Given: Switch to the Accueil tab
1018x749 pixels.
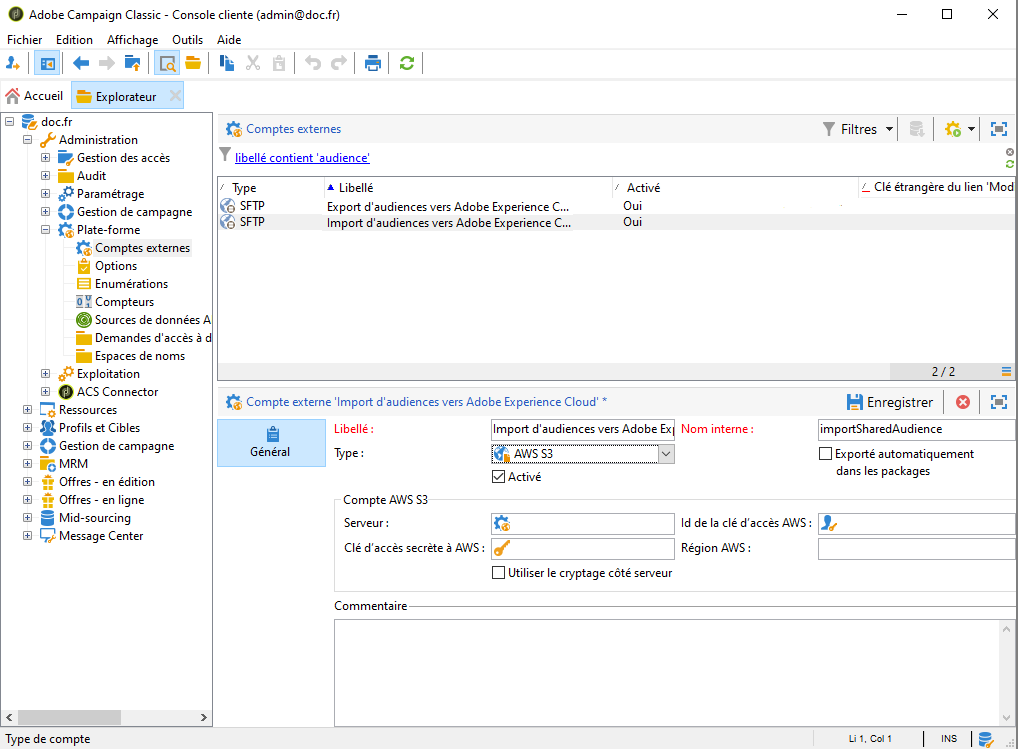Looking at the screenshot, I should 34,96.
